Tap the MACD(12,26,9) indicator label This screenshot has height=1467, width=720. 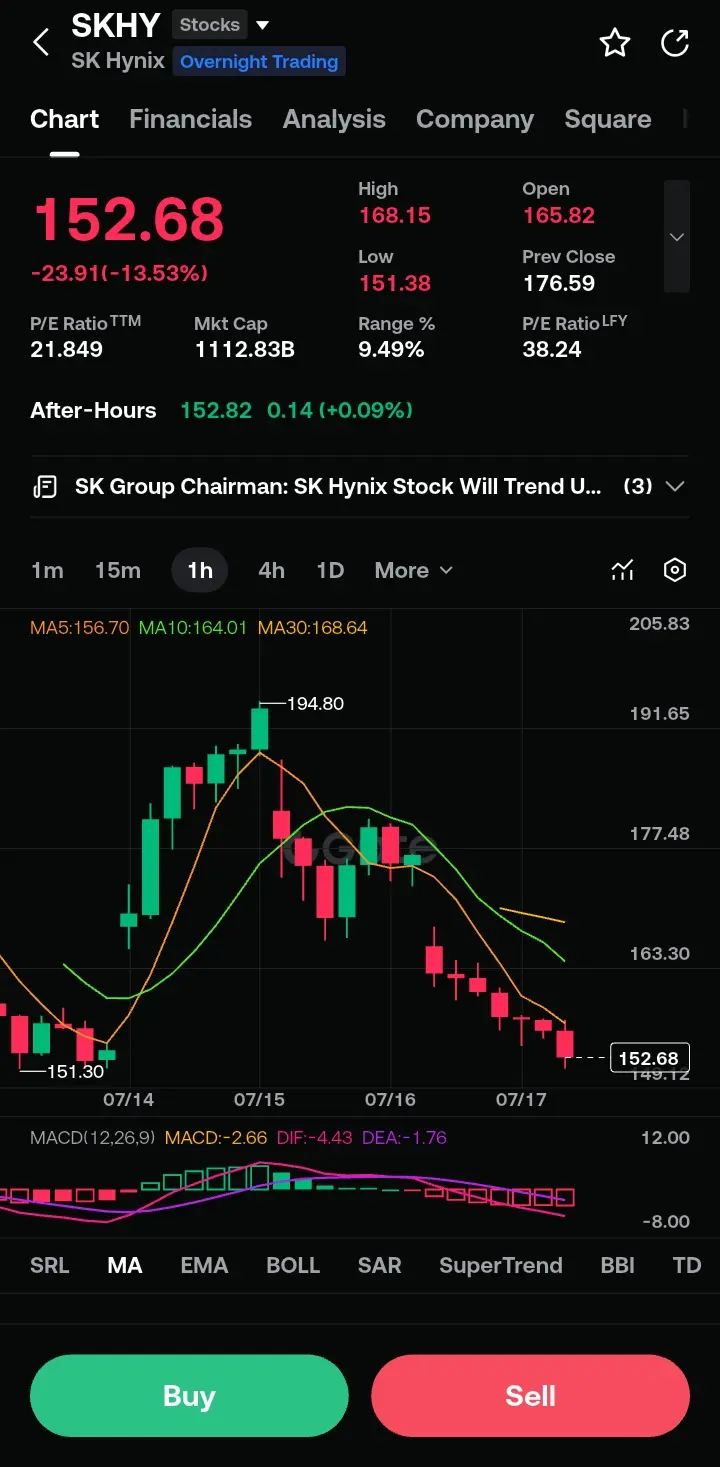(x=92, y=1138)
